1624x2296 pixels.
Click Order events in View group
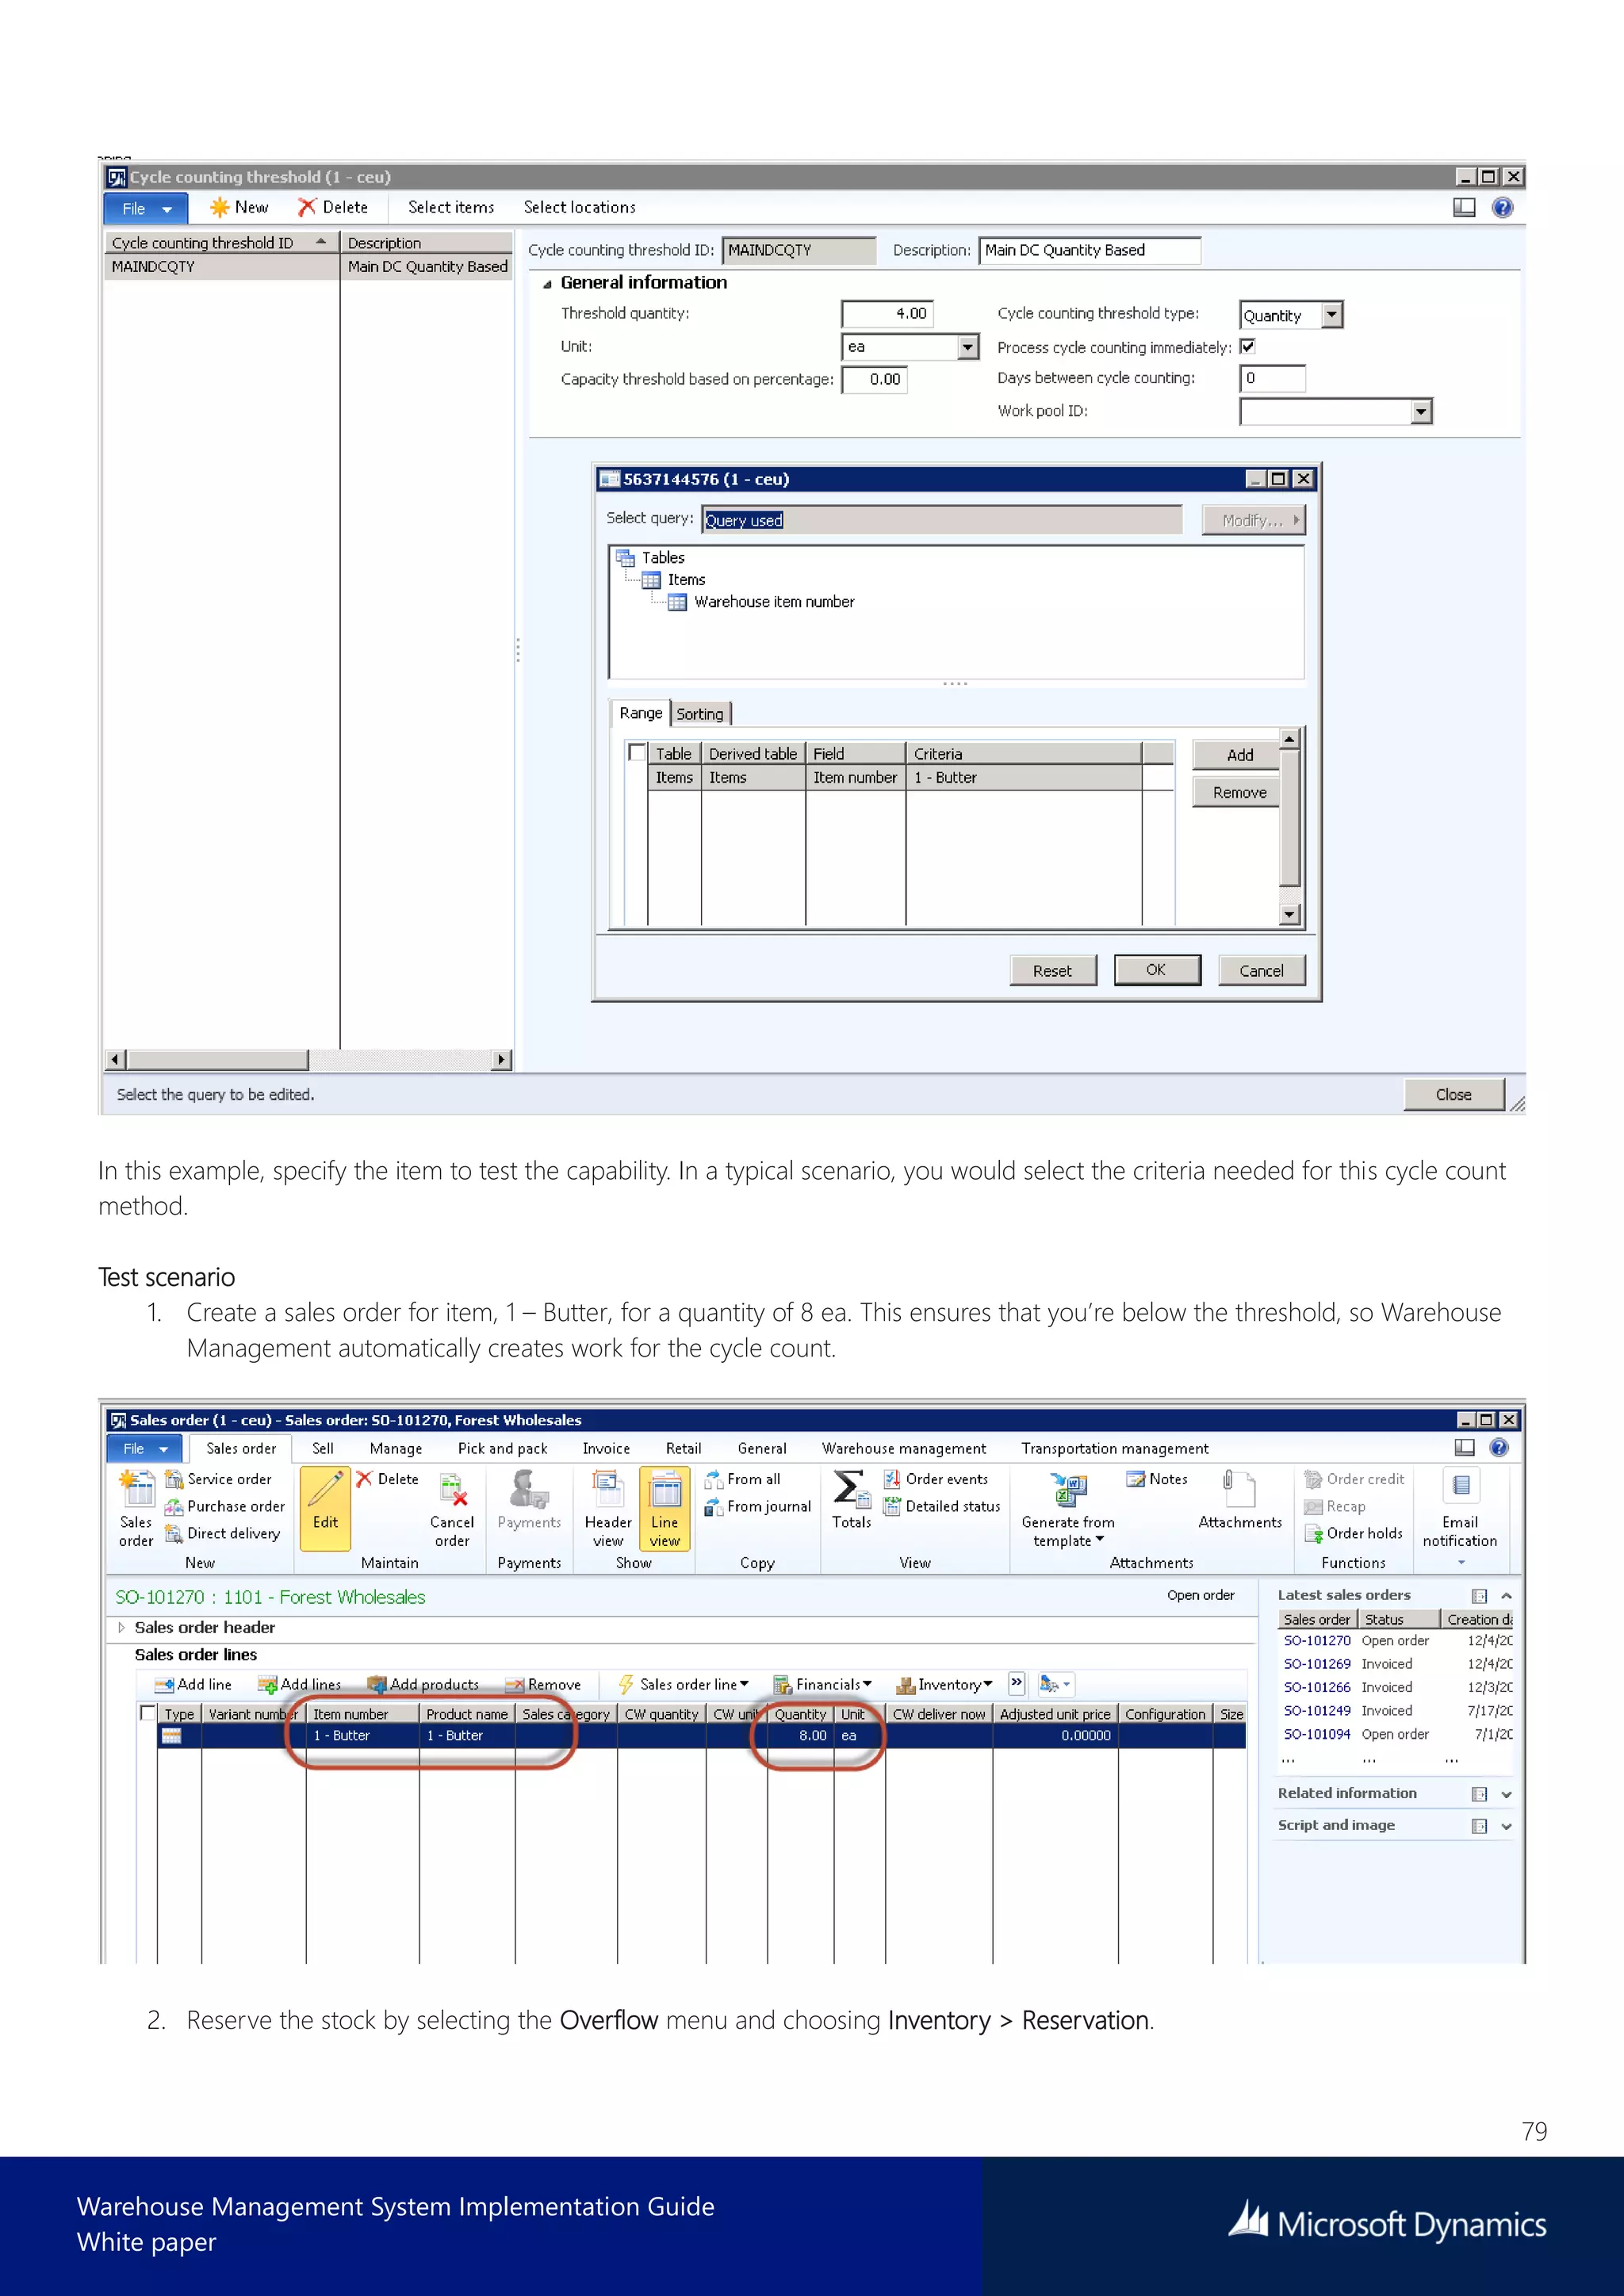[936, 1479]
